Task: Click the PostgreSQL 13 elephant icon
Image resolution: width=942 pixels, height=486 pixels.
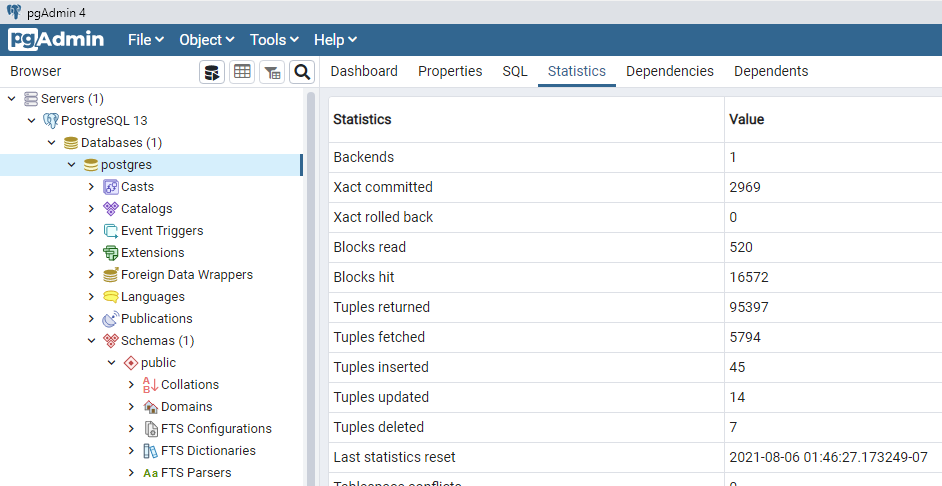Action: 51,121
